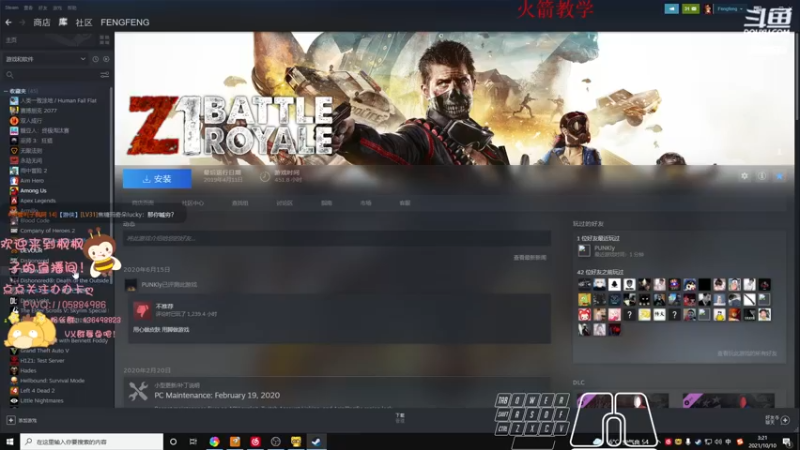
Task: Go forward with the forward arrow
Action: pyautogui.click(x=22, y=22)
